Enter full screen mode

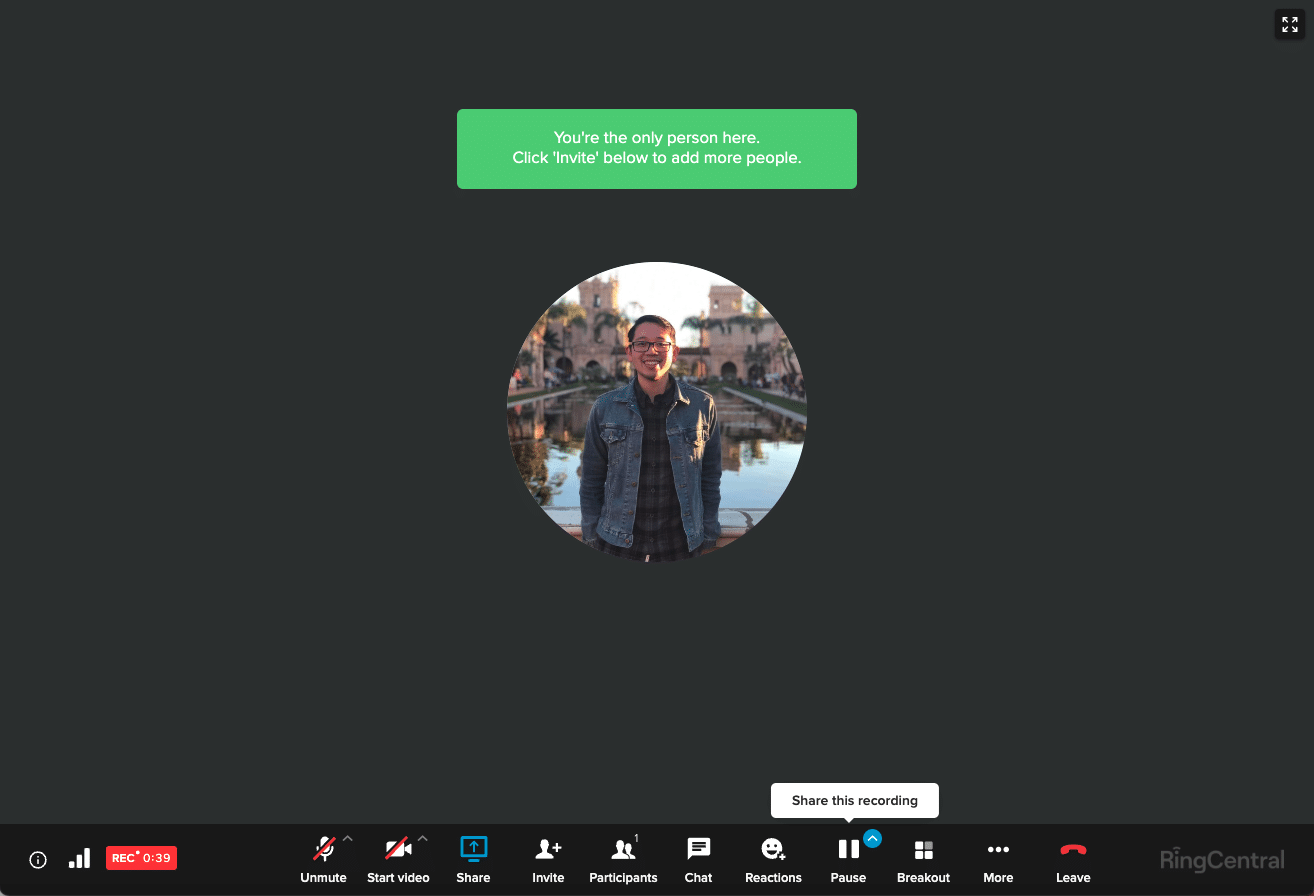[1289, 25]
